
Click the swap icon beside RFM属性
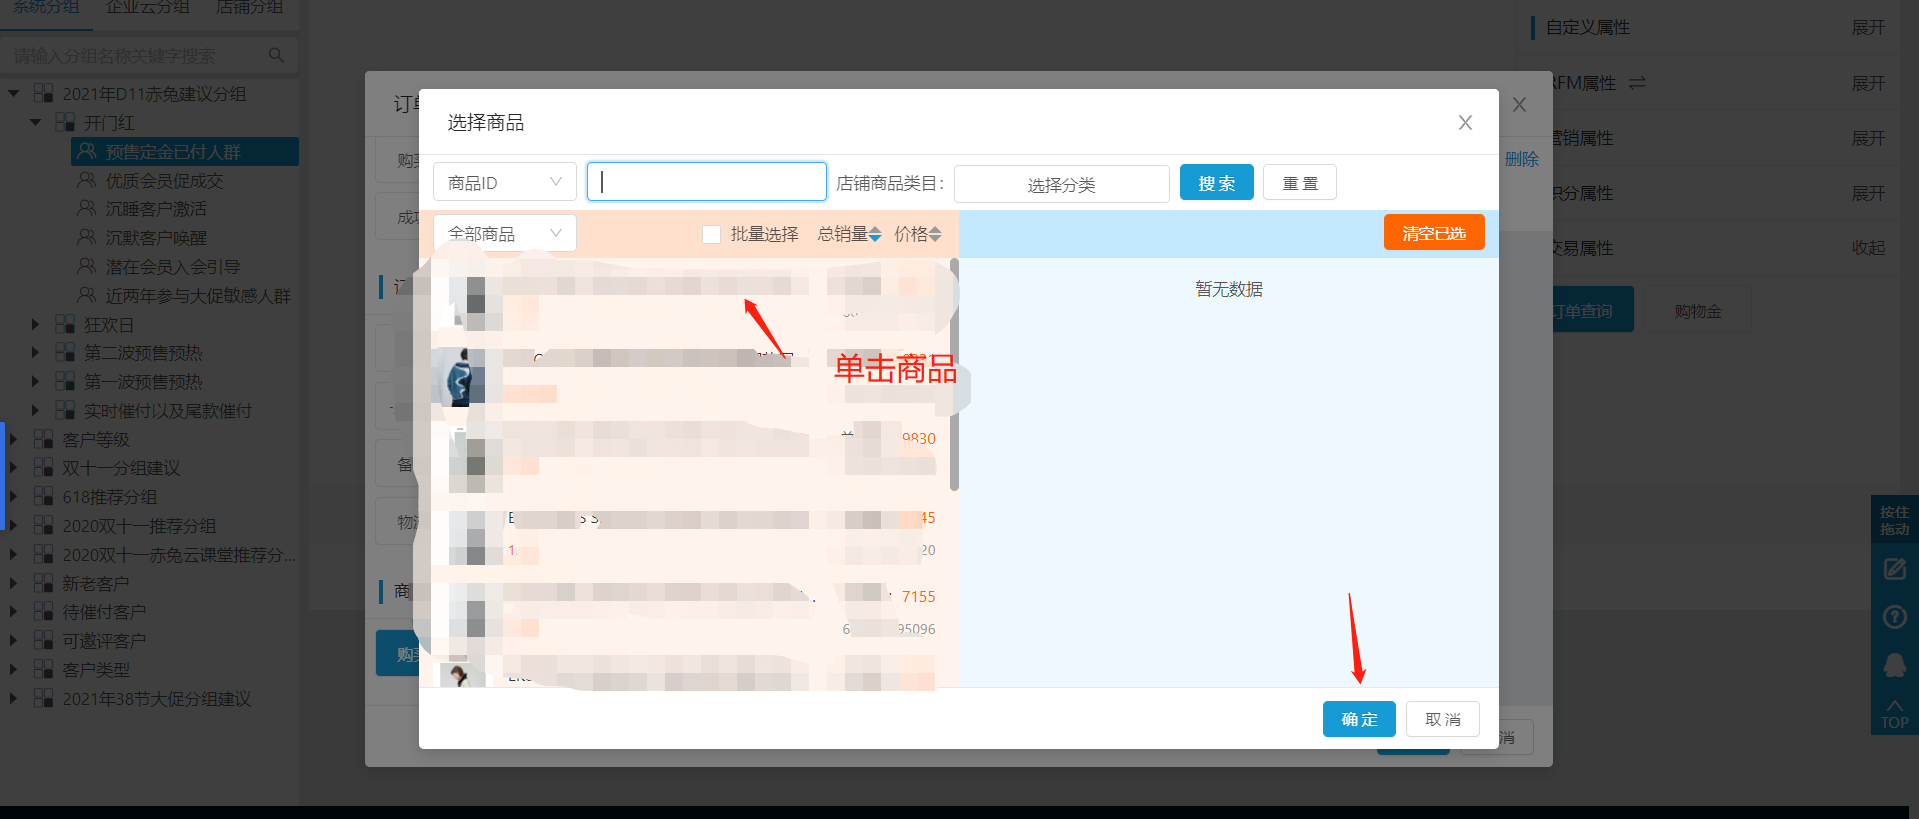pyautogui.click(x=1637, y=83)
